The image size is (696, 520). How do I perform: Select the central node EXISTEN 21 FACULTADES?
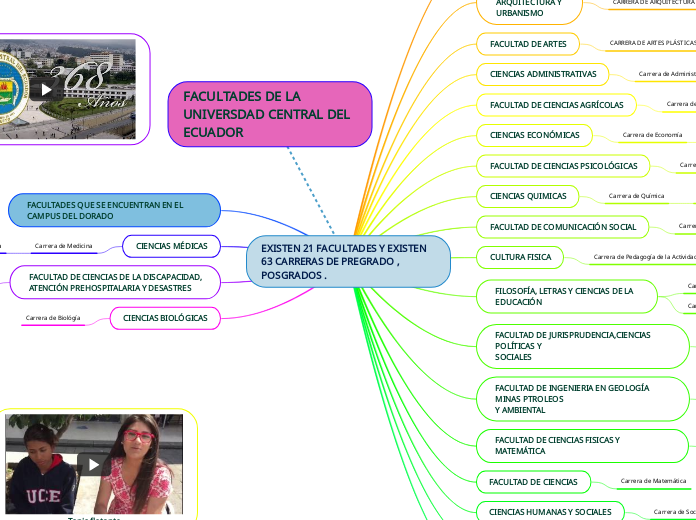(x=348, y=262)
